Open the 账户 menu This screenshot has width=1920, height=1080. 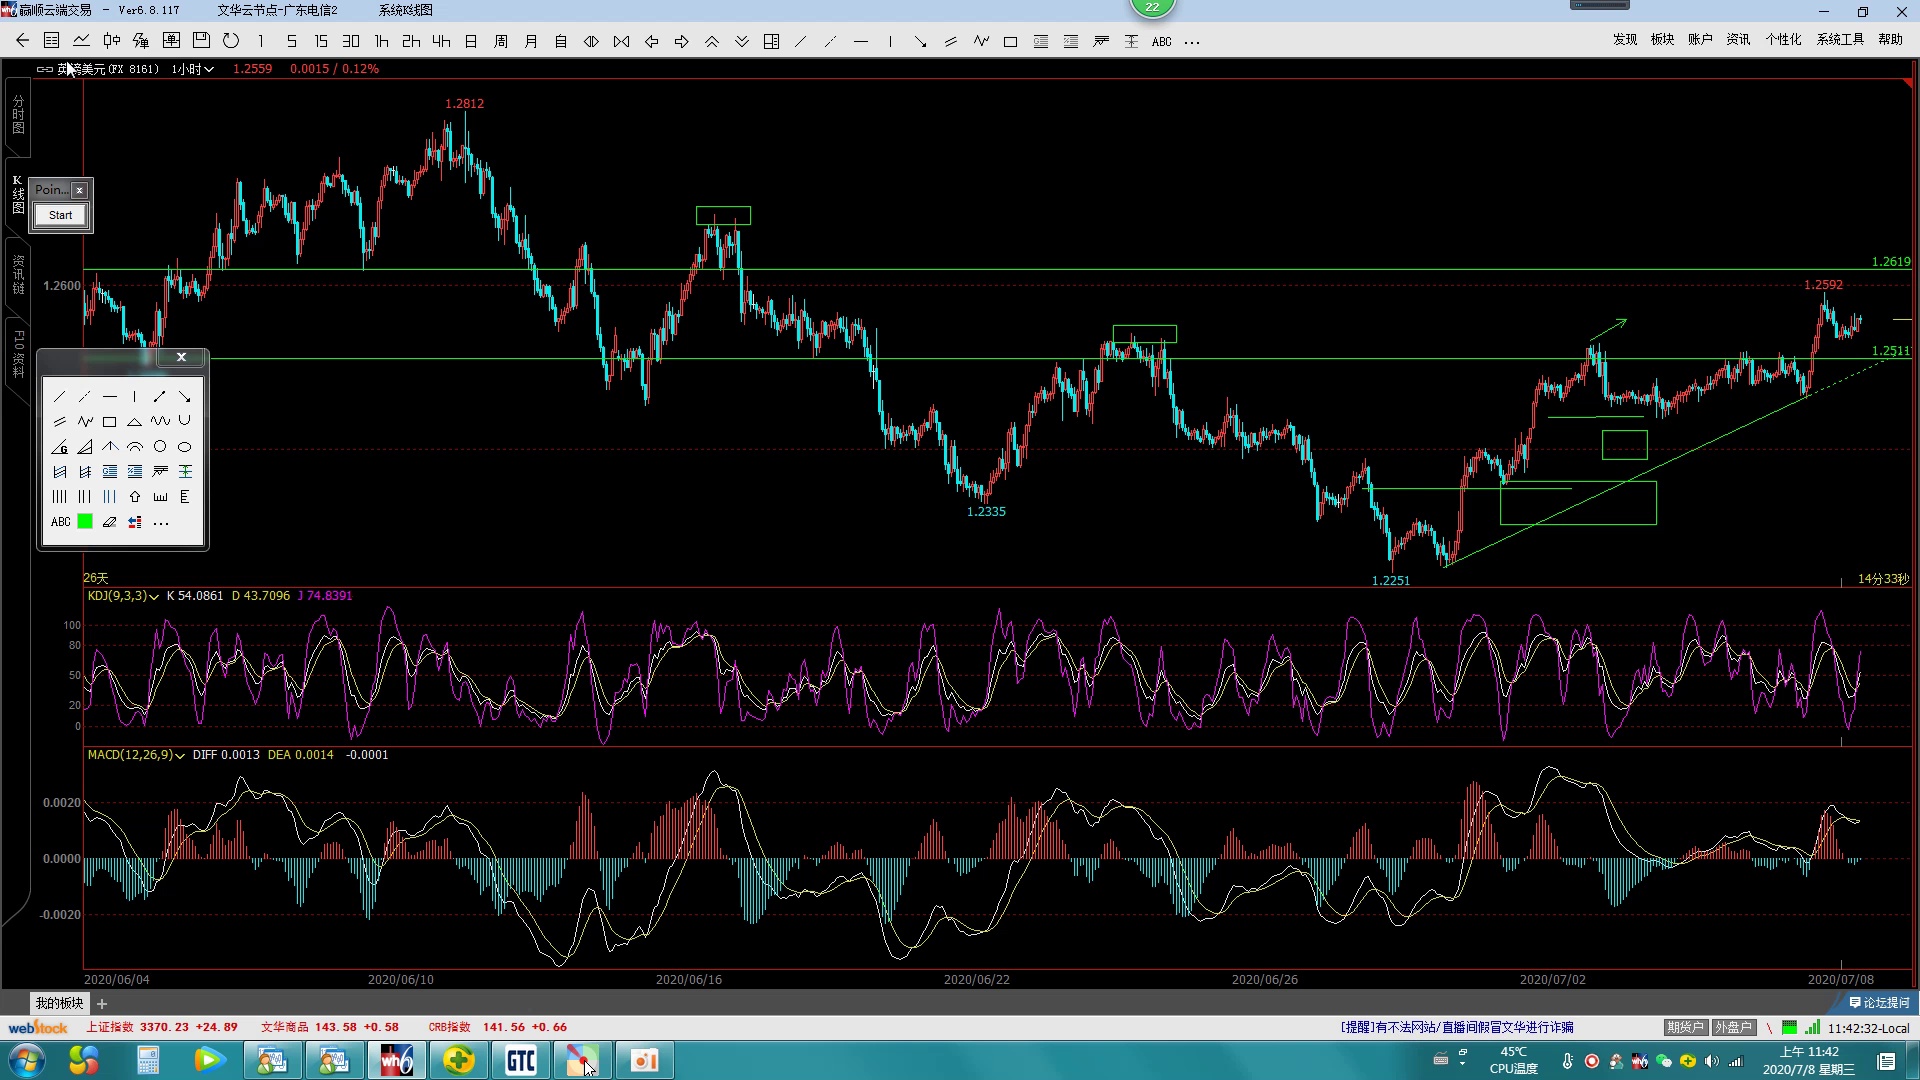tap(1700, 39)
